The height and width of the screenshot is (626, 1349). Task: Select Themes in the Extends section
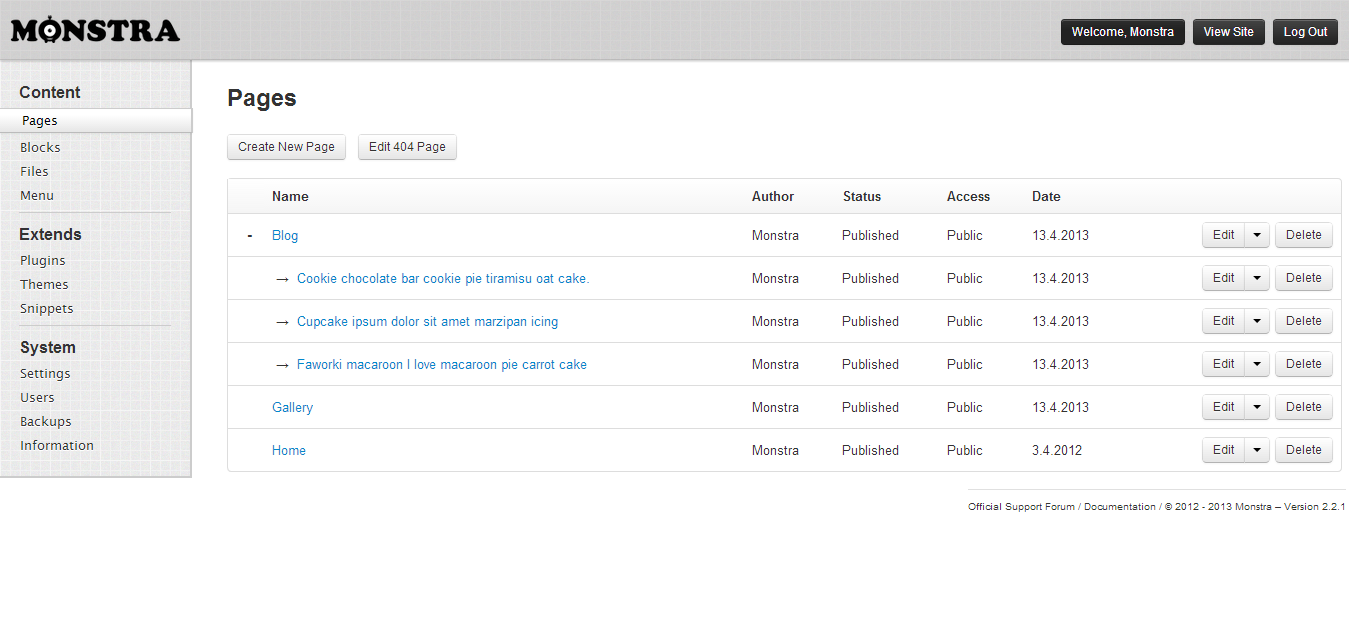44,284
